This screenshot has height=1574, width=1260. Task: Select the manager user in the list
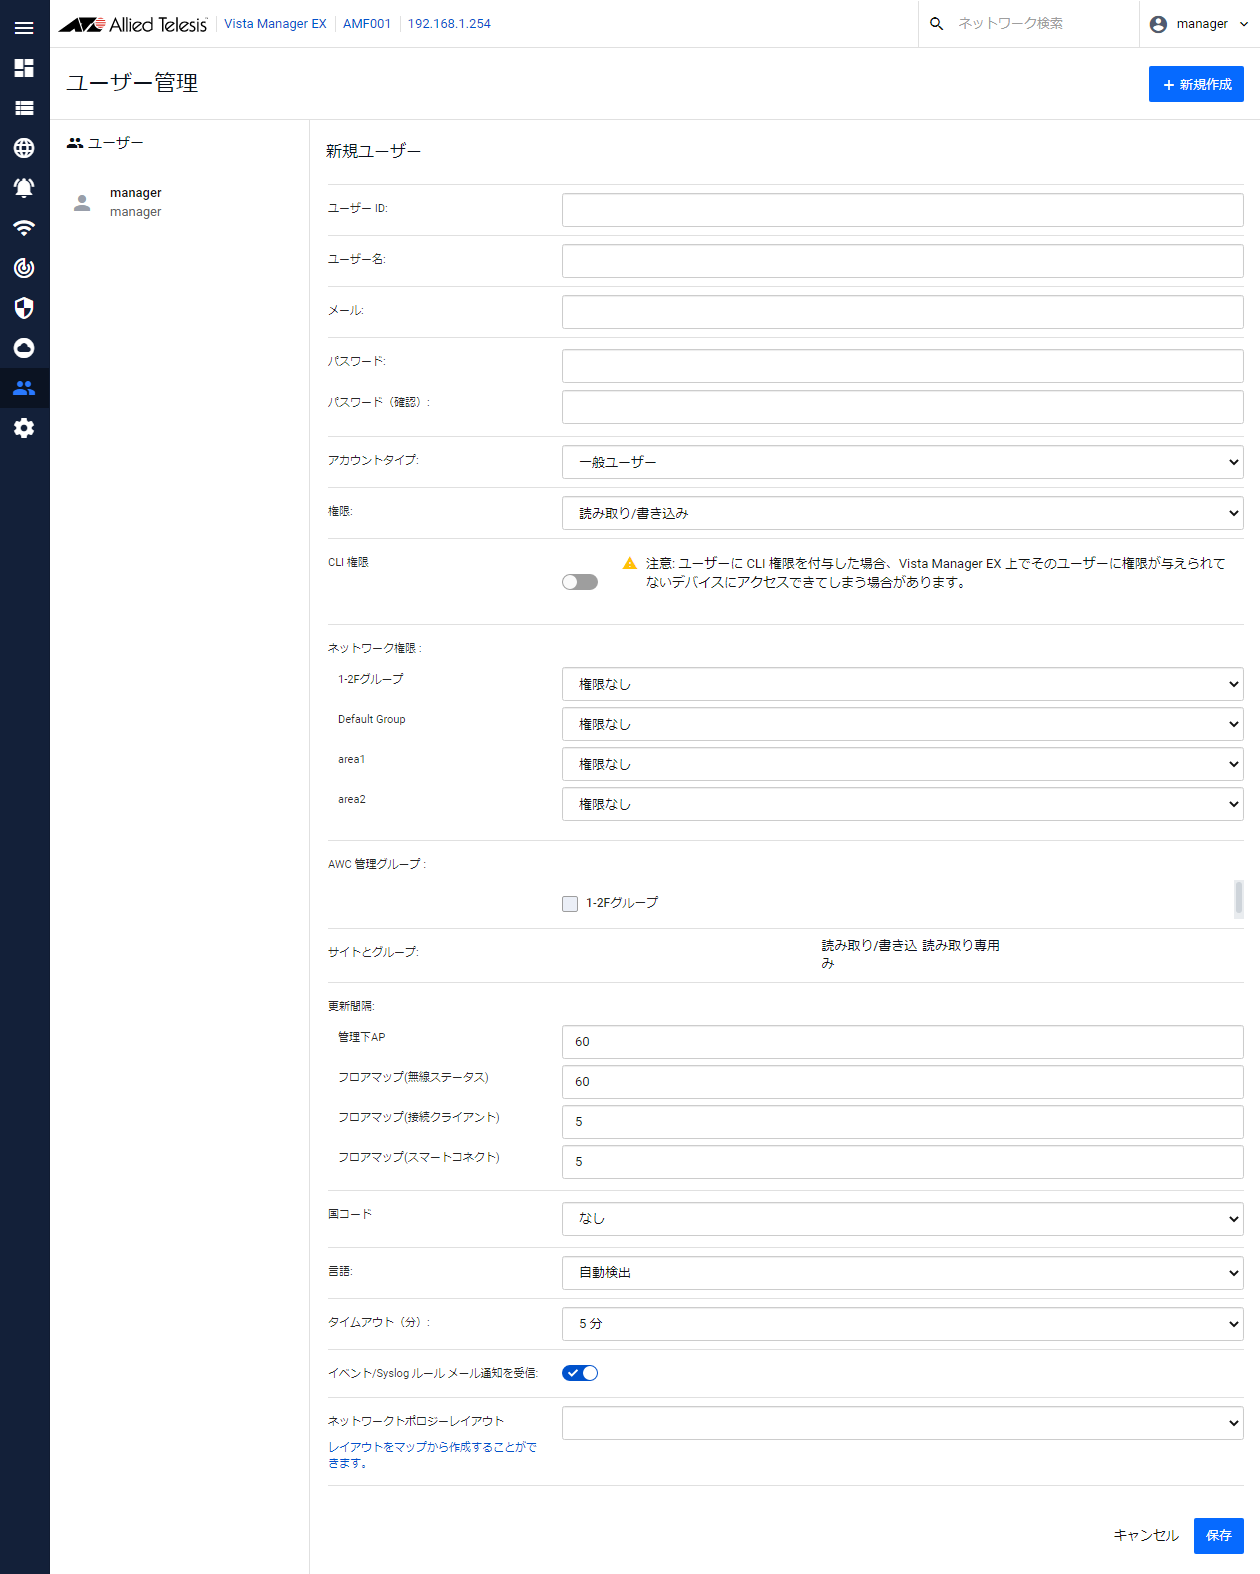point(180,202)
